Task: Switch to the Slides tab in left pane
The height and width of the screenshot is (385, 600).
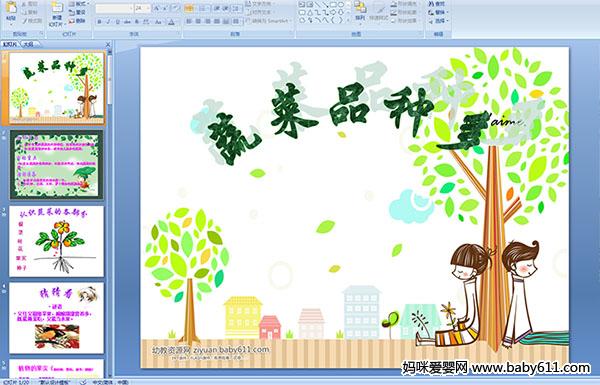Action: pos(10,44)
